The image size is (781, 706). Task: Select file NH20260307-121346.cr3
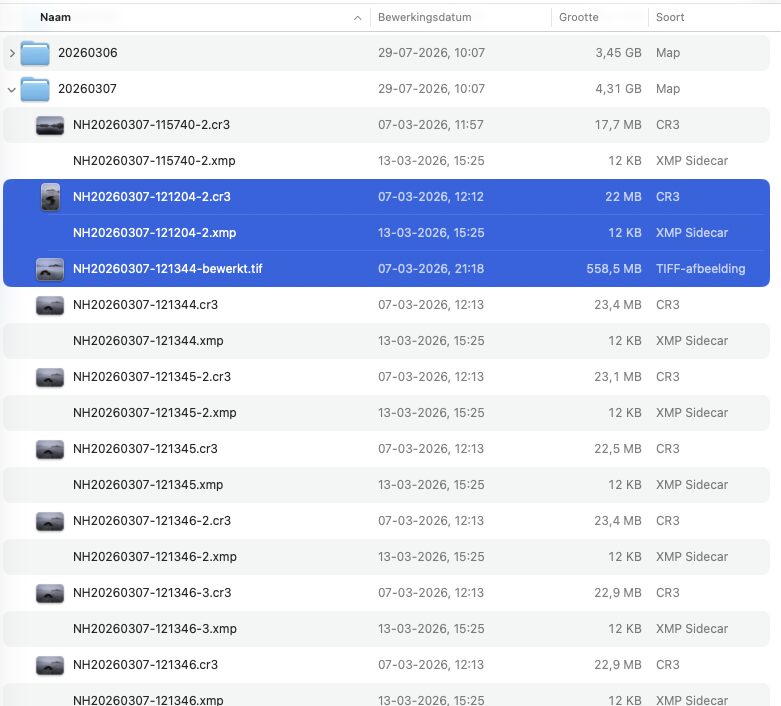[145, 665]
